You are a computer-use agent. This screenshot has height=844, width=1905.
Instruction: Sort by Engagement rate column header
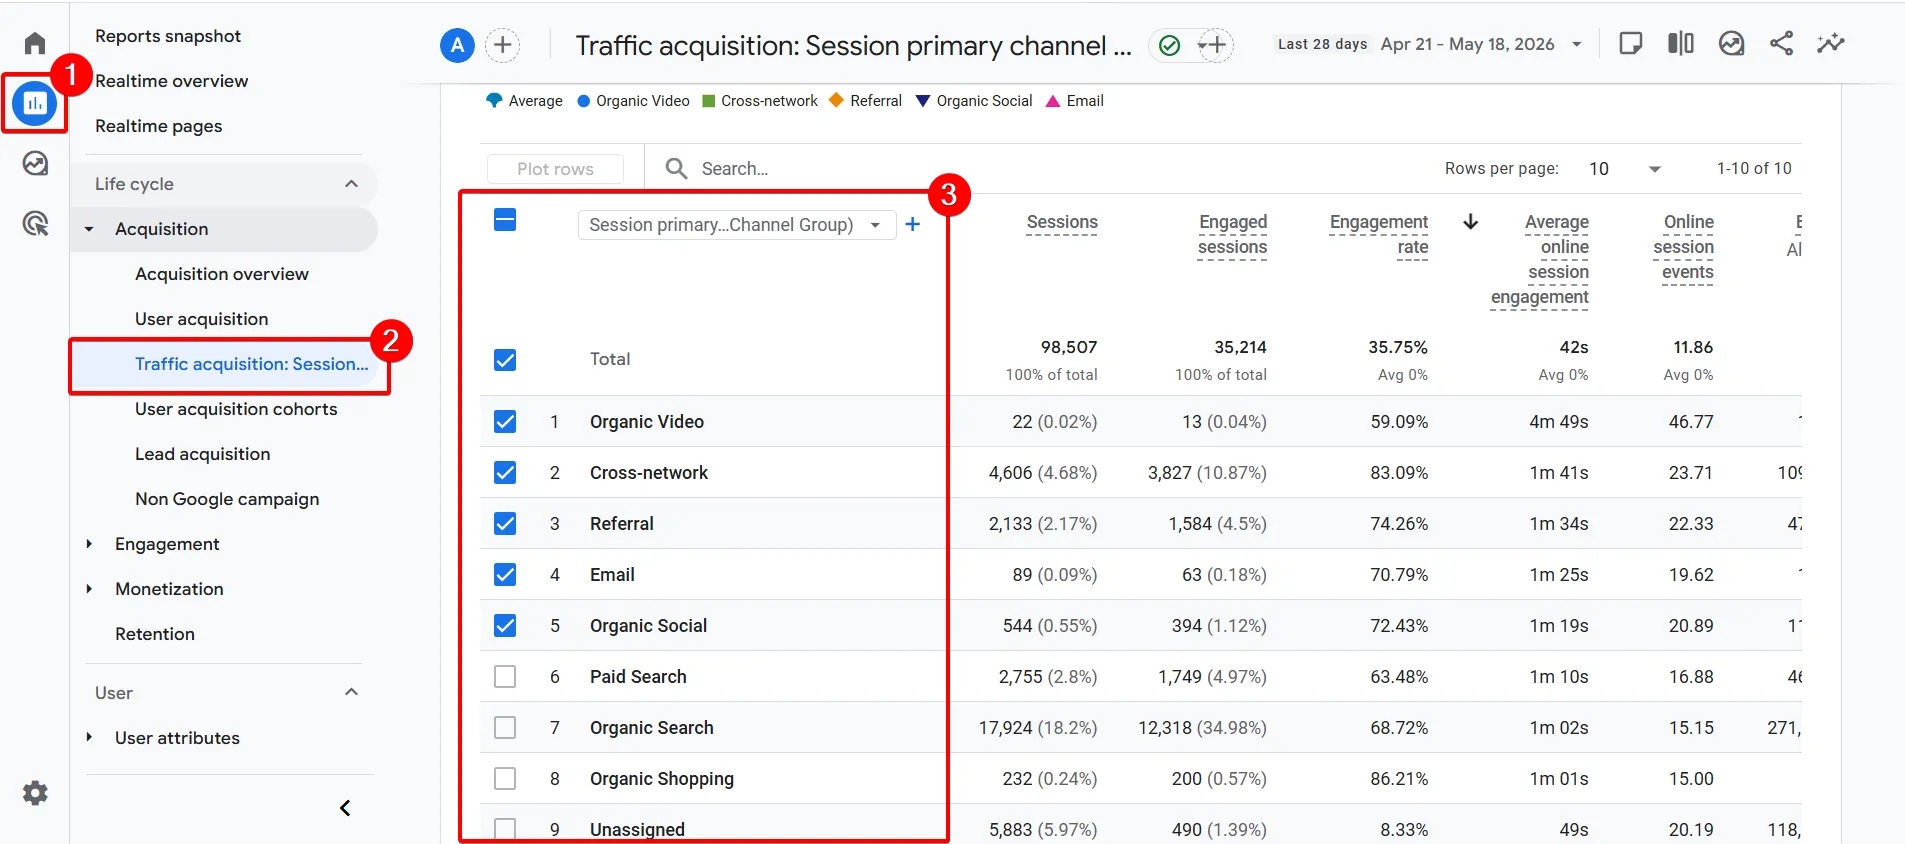(1379, 235)
